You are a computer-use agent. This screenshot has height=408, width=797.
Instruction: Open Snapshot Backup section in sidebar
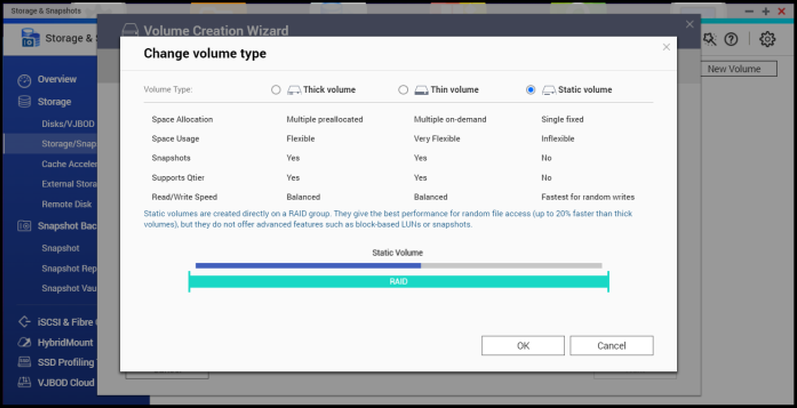[67, 226]
